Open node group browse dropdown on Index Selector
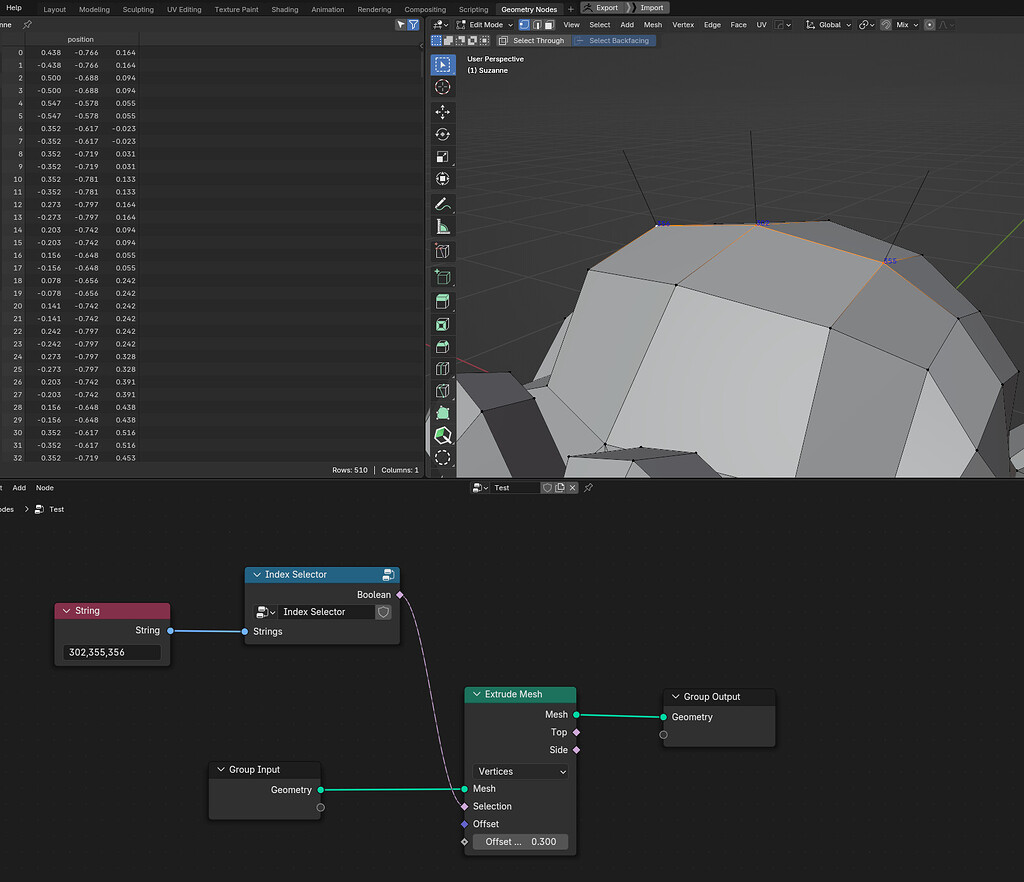 click(265, 612)
